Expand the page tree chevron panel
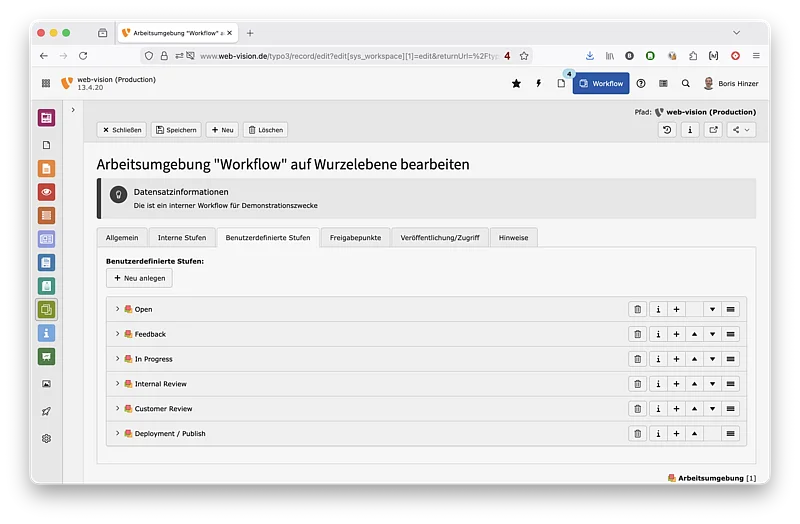 coord(73,110)
